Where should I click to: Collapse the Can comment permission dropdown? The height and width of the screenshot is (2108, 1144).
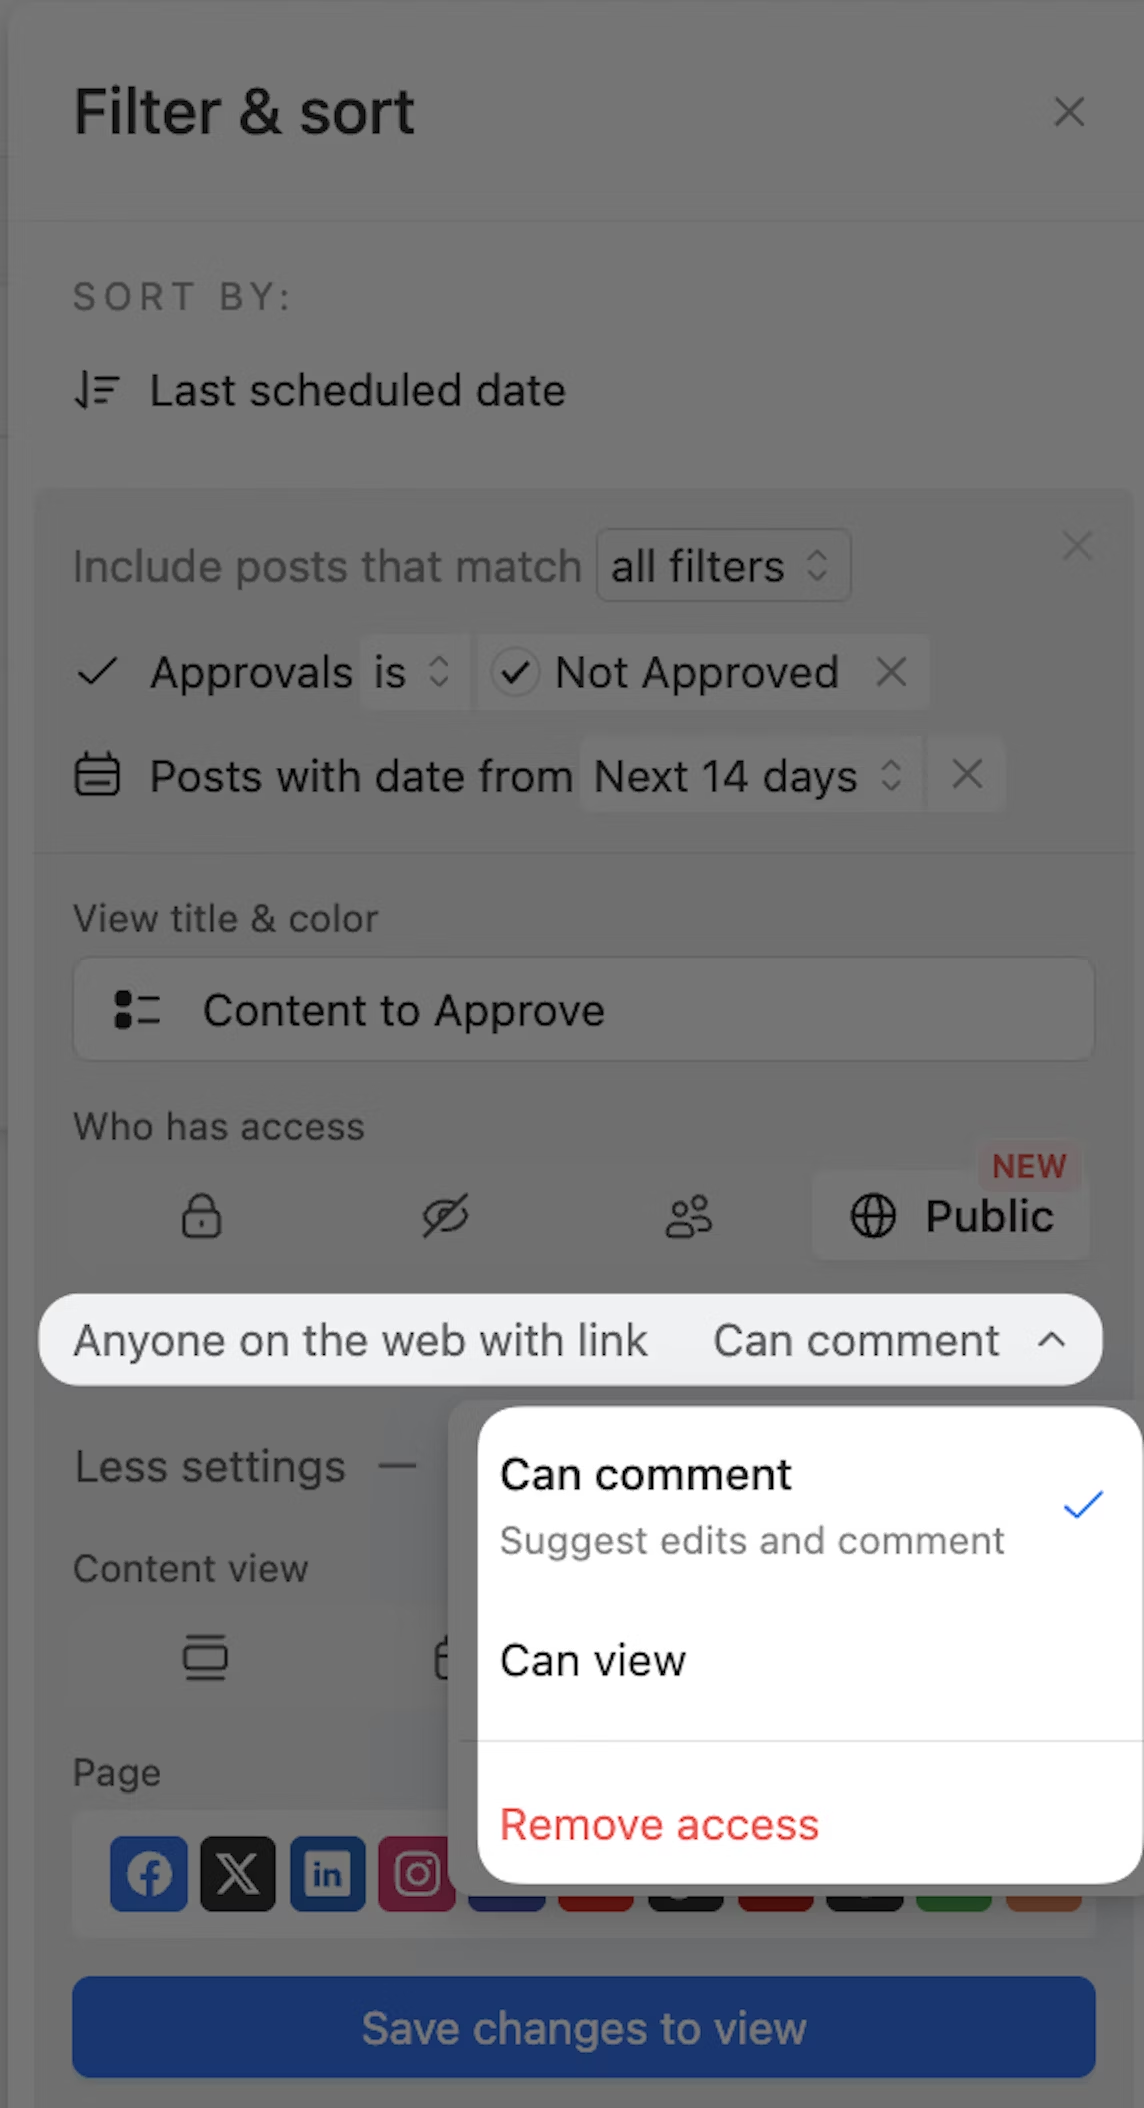(1051, 1340)
